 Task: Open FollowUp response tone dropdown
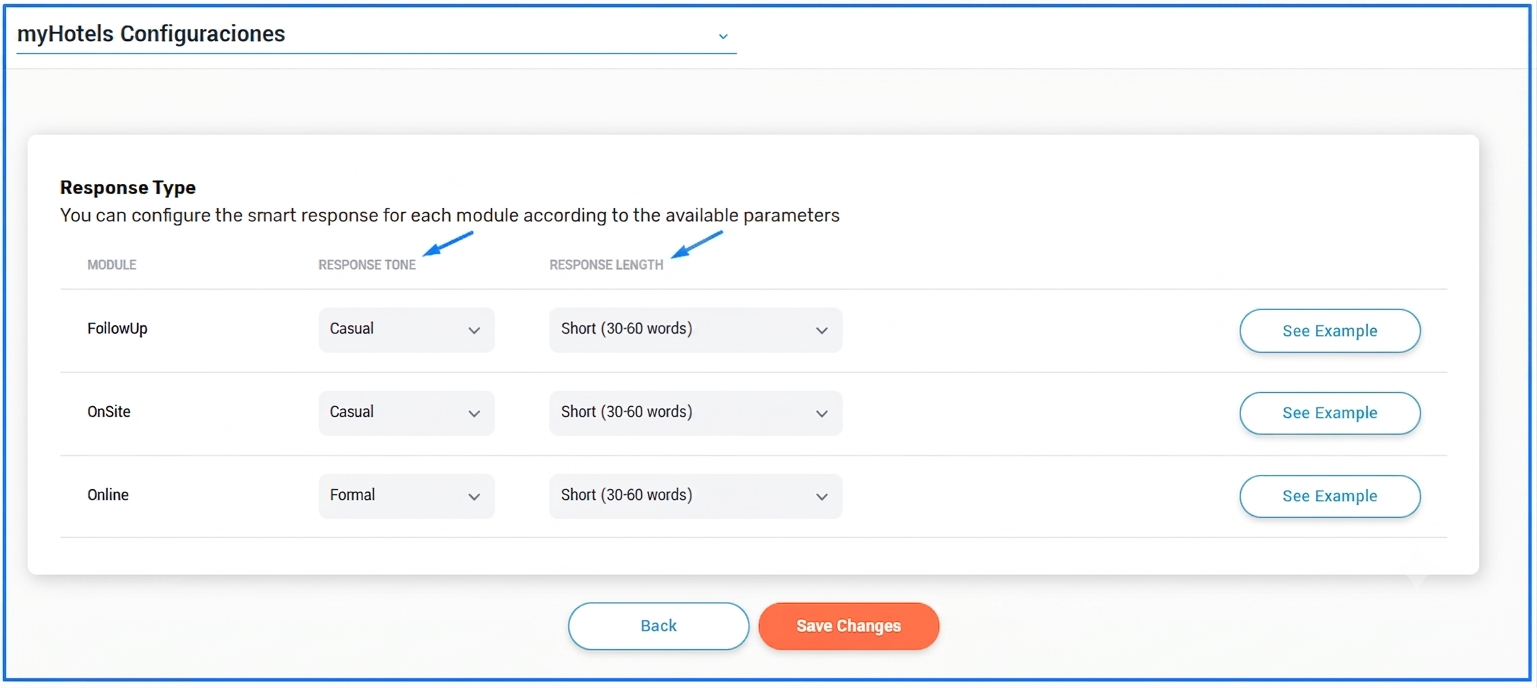coord(406,330)
